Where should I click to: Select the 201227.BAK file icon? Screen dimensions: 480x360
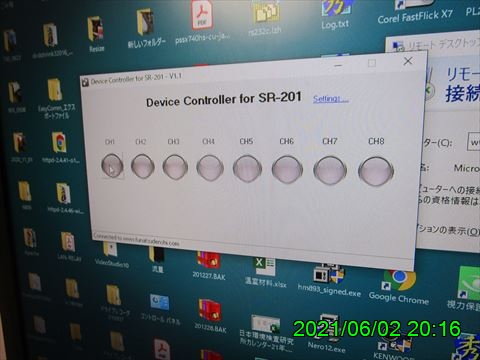209,266
